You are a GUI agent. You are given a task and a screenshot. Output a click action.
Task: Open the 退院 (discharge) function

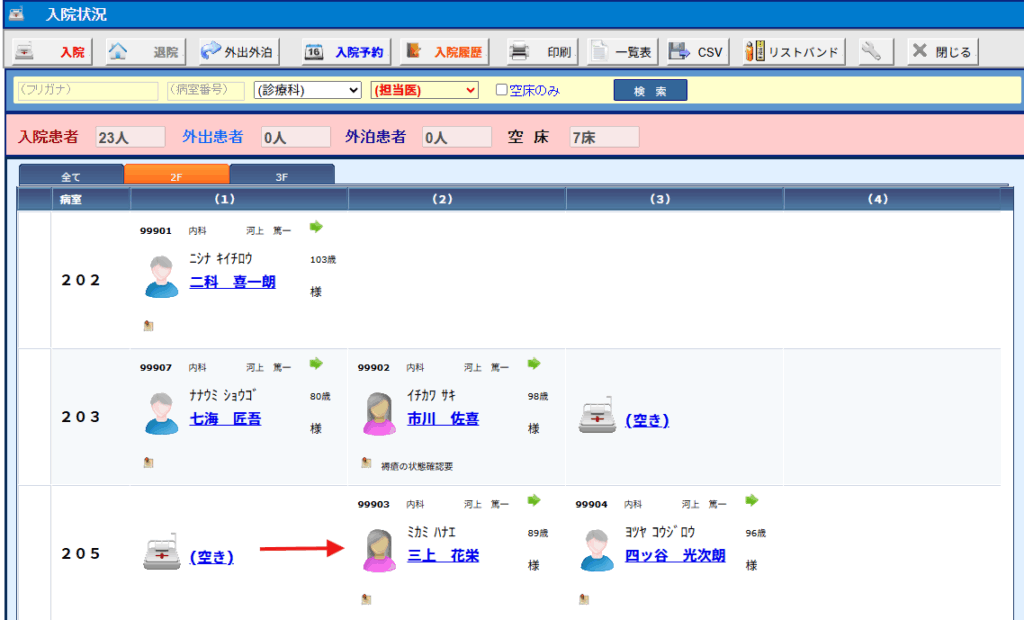pyautogui.click(x=144, y=51)
